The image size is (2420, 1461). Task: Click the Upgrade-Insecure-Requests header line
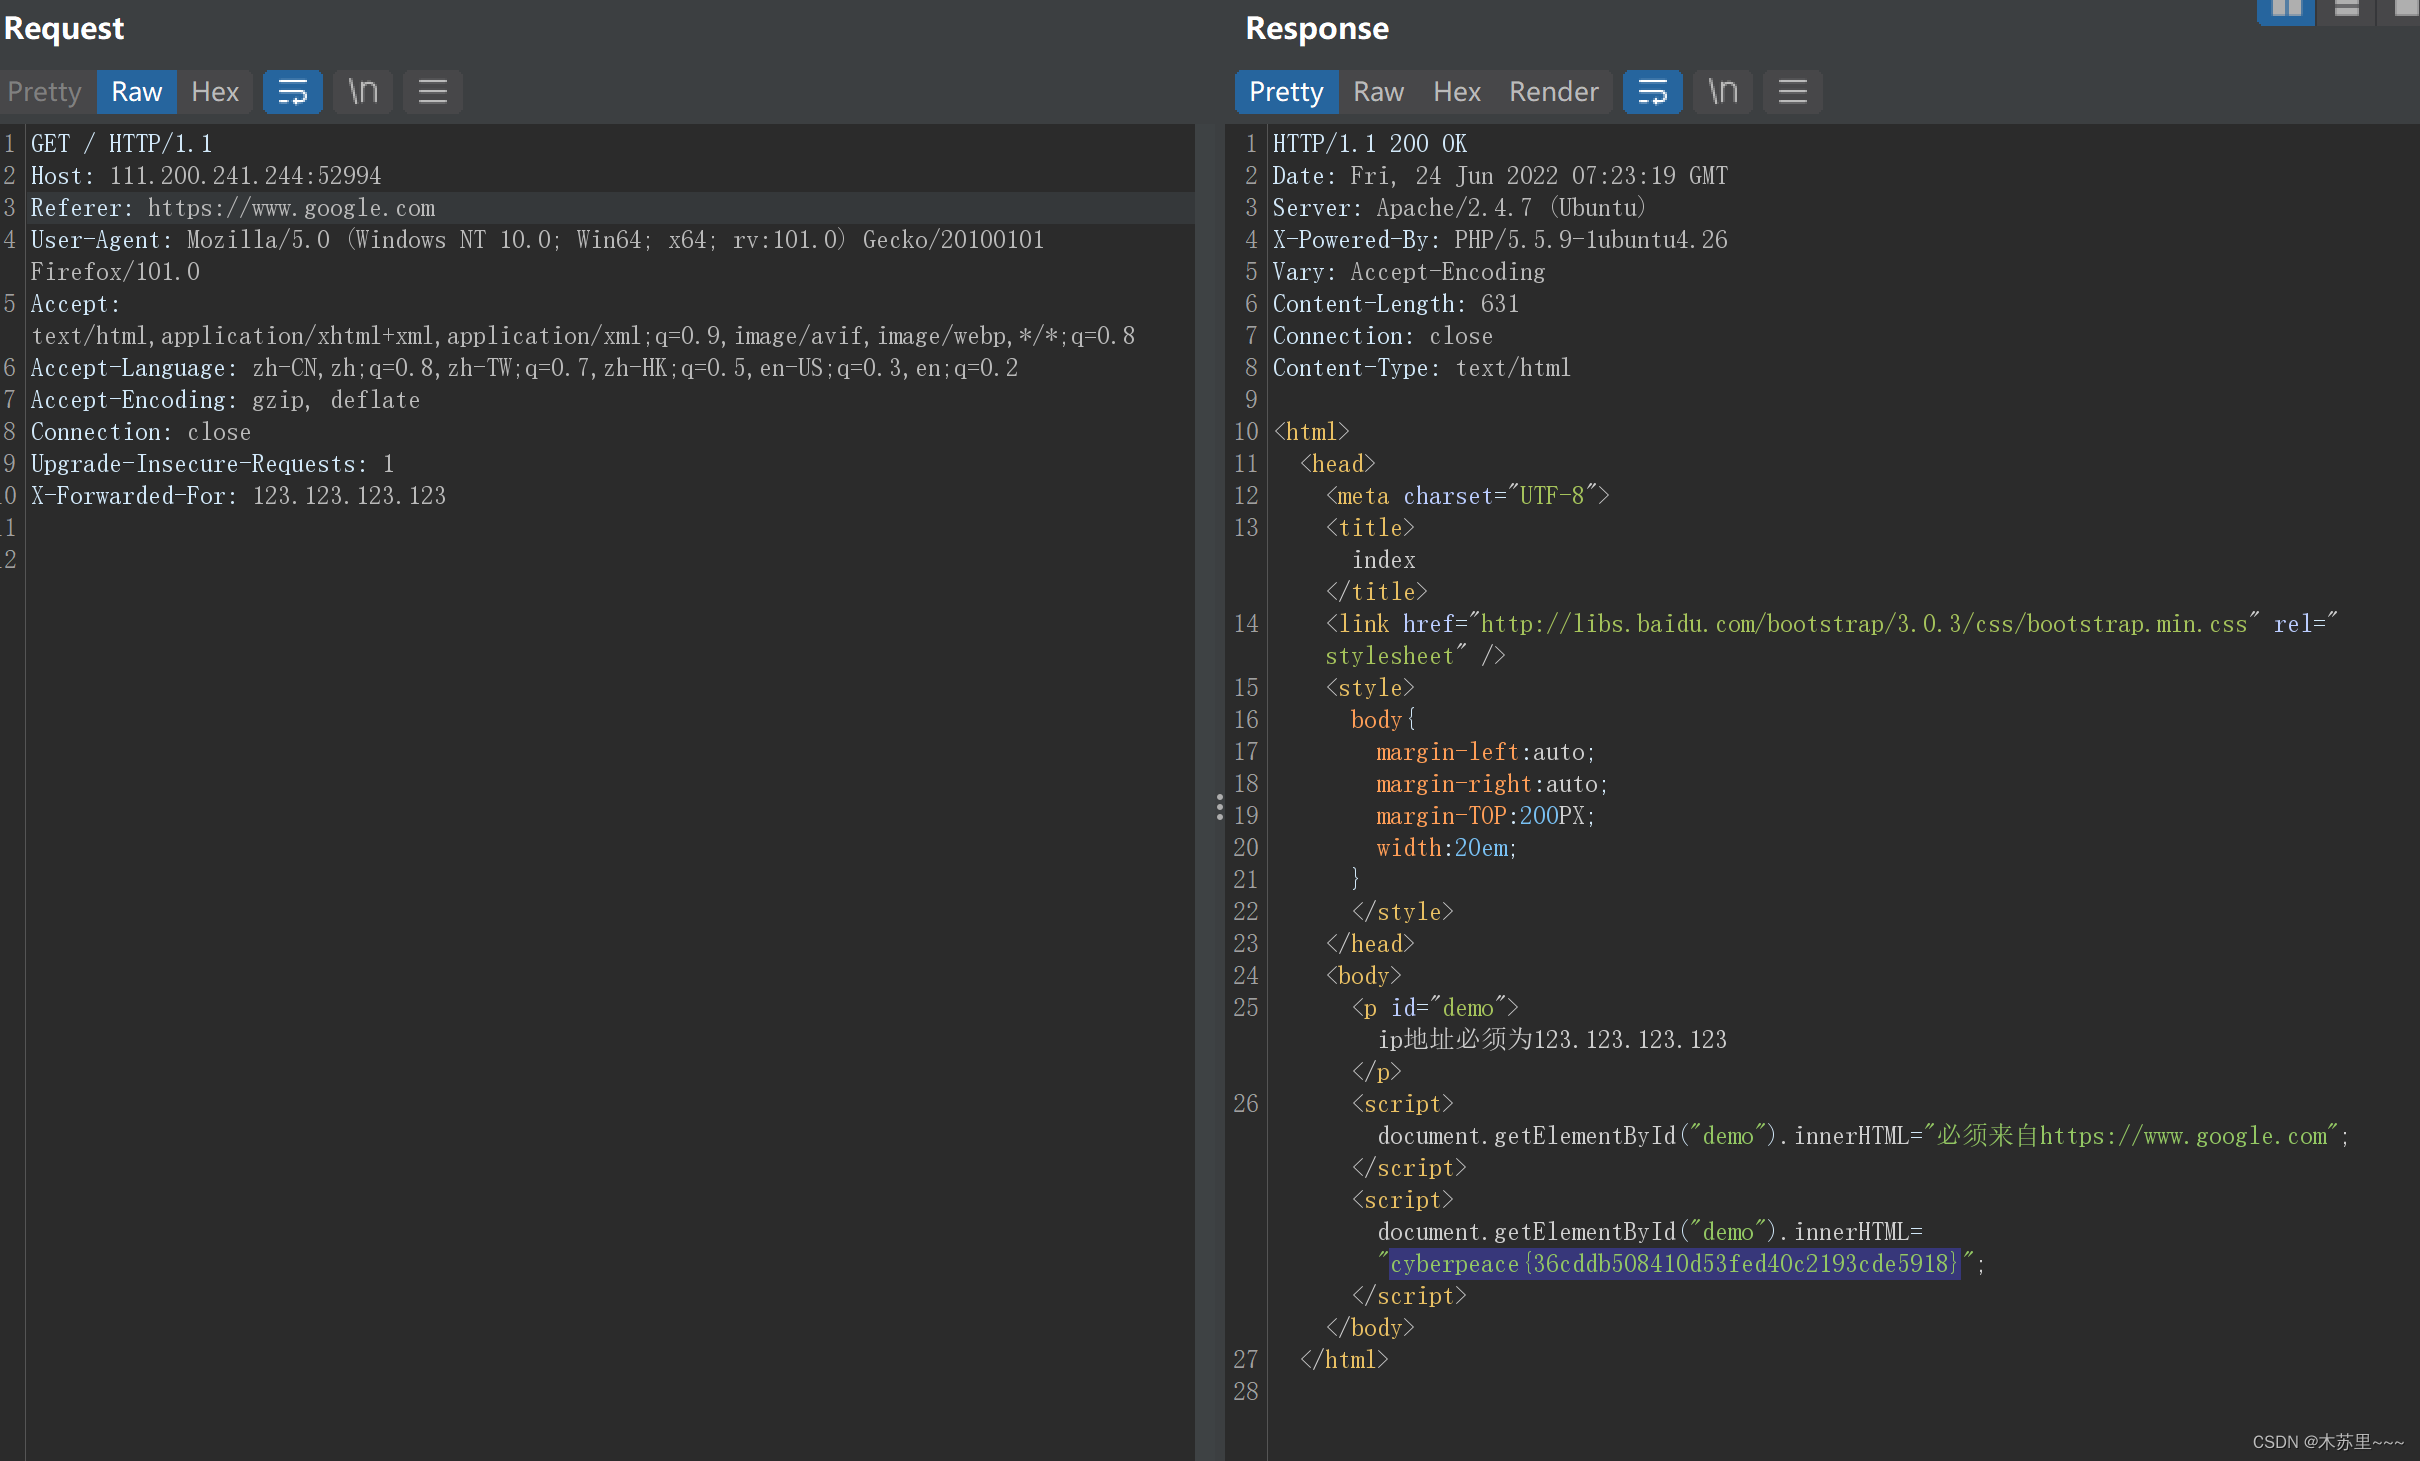[212, 464]
